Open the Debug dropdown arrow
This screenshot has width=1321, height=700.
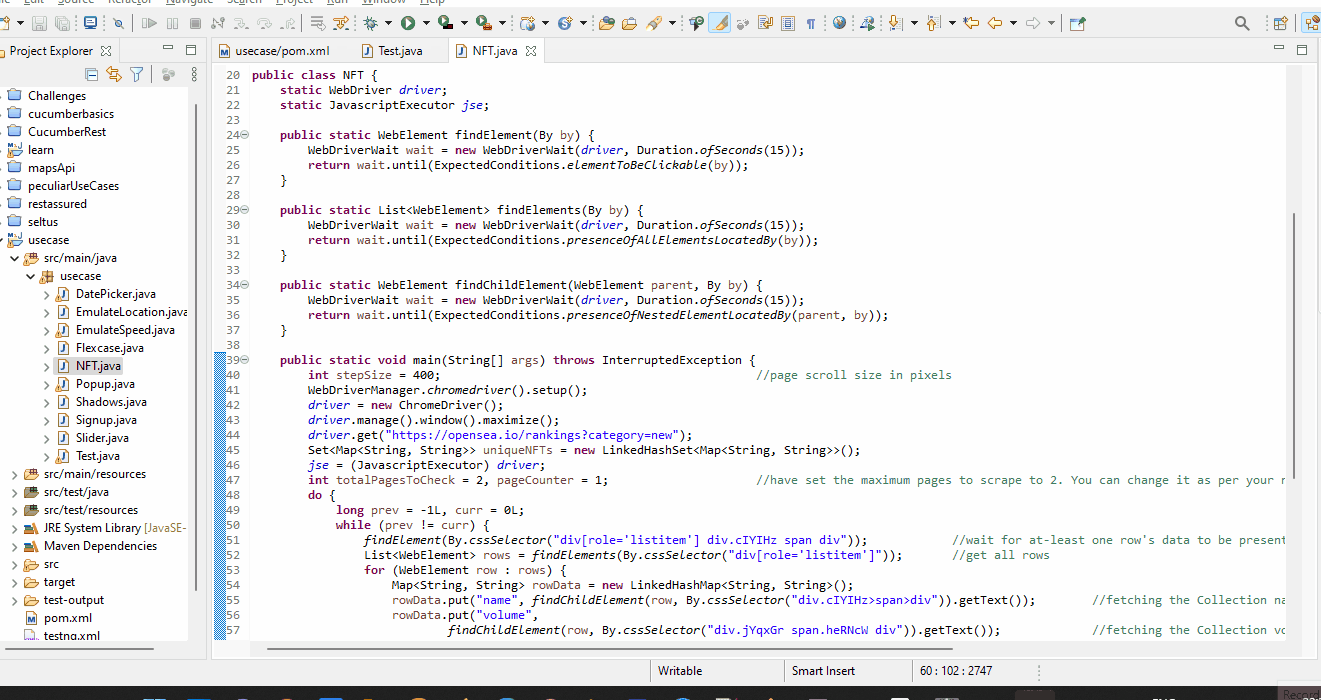click(x=388, y=23)
